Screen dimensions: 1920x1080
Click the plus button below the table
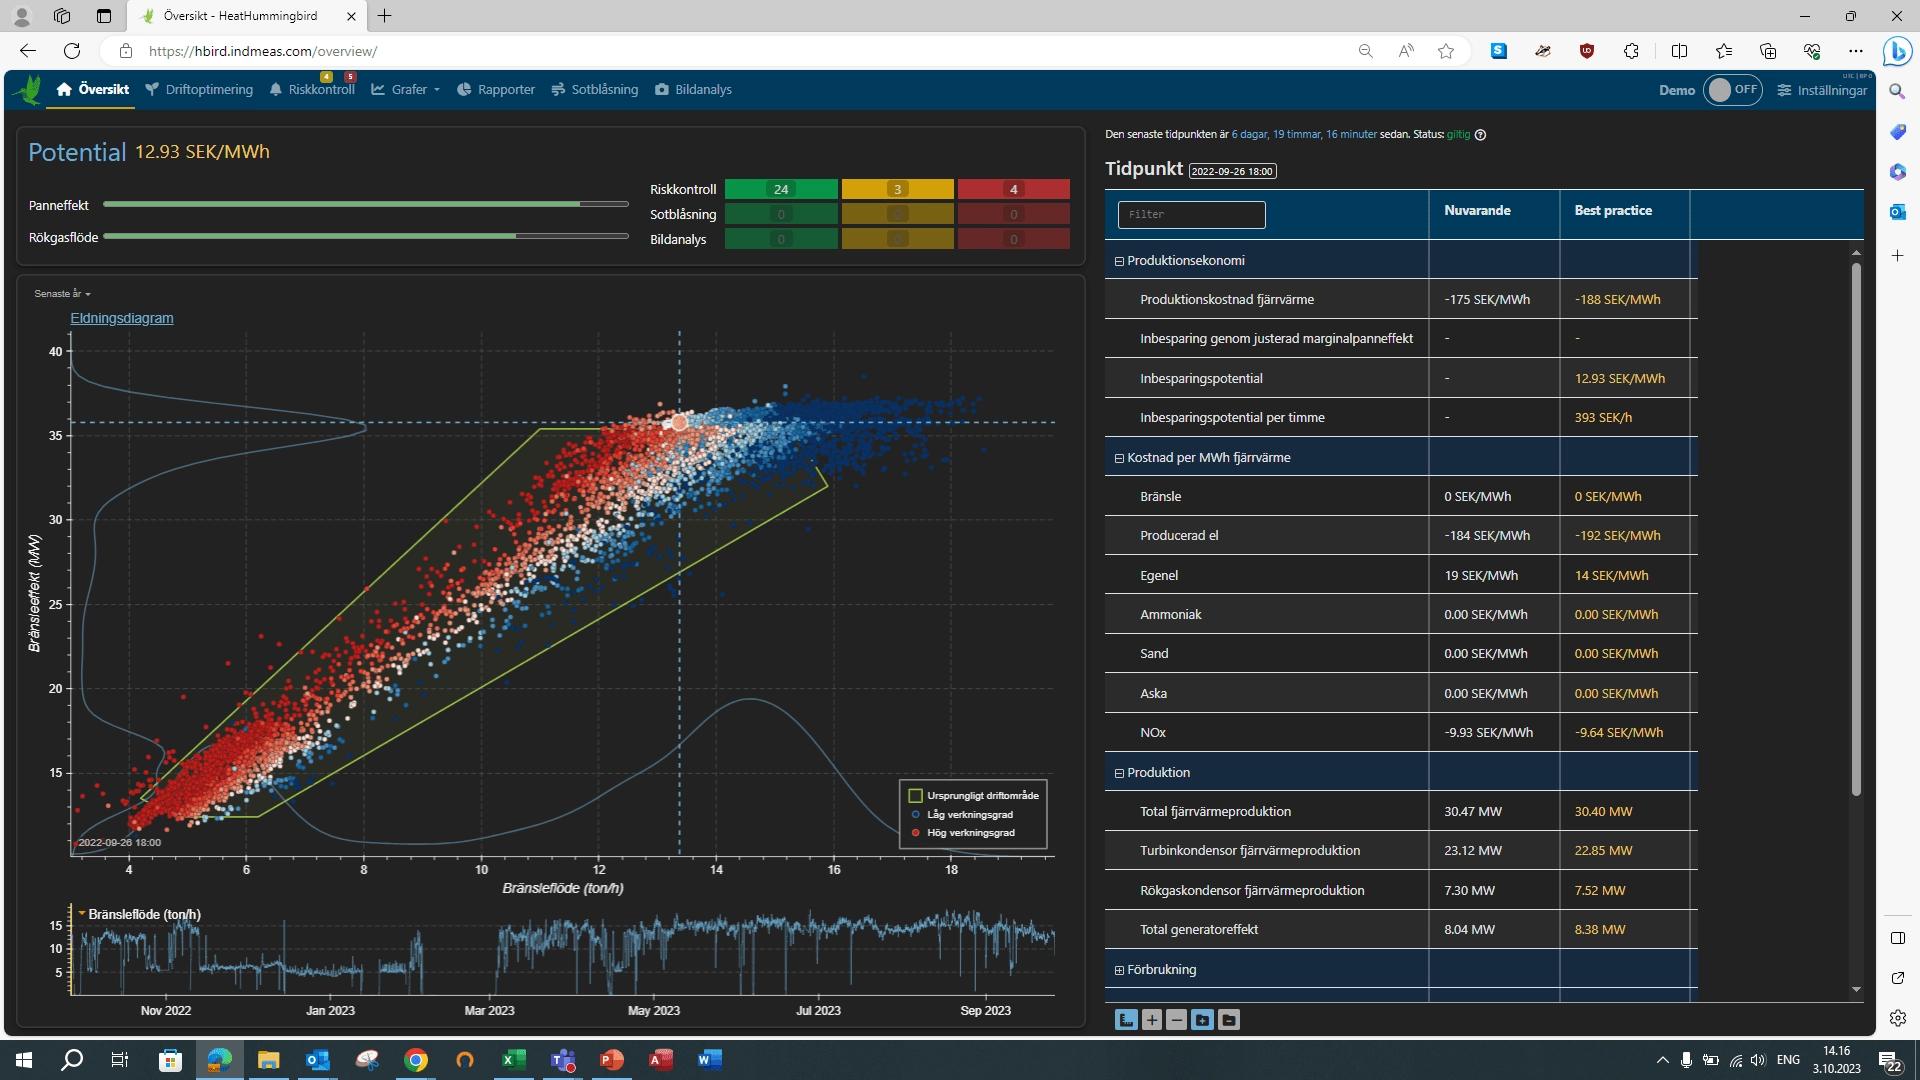click(1152, 1020)
